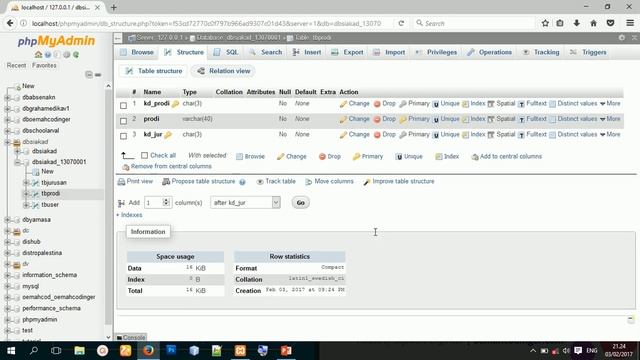Image resolution: width=640 pixels, height=360 pixels.
Task: Click Remove from central columns link
Action: [167, 167]
